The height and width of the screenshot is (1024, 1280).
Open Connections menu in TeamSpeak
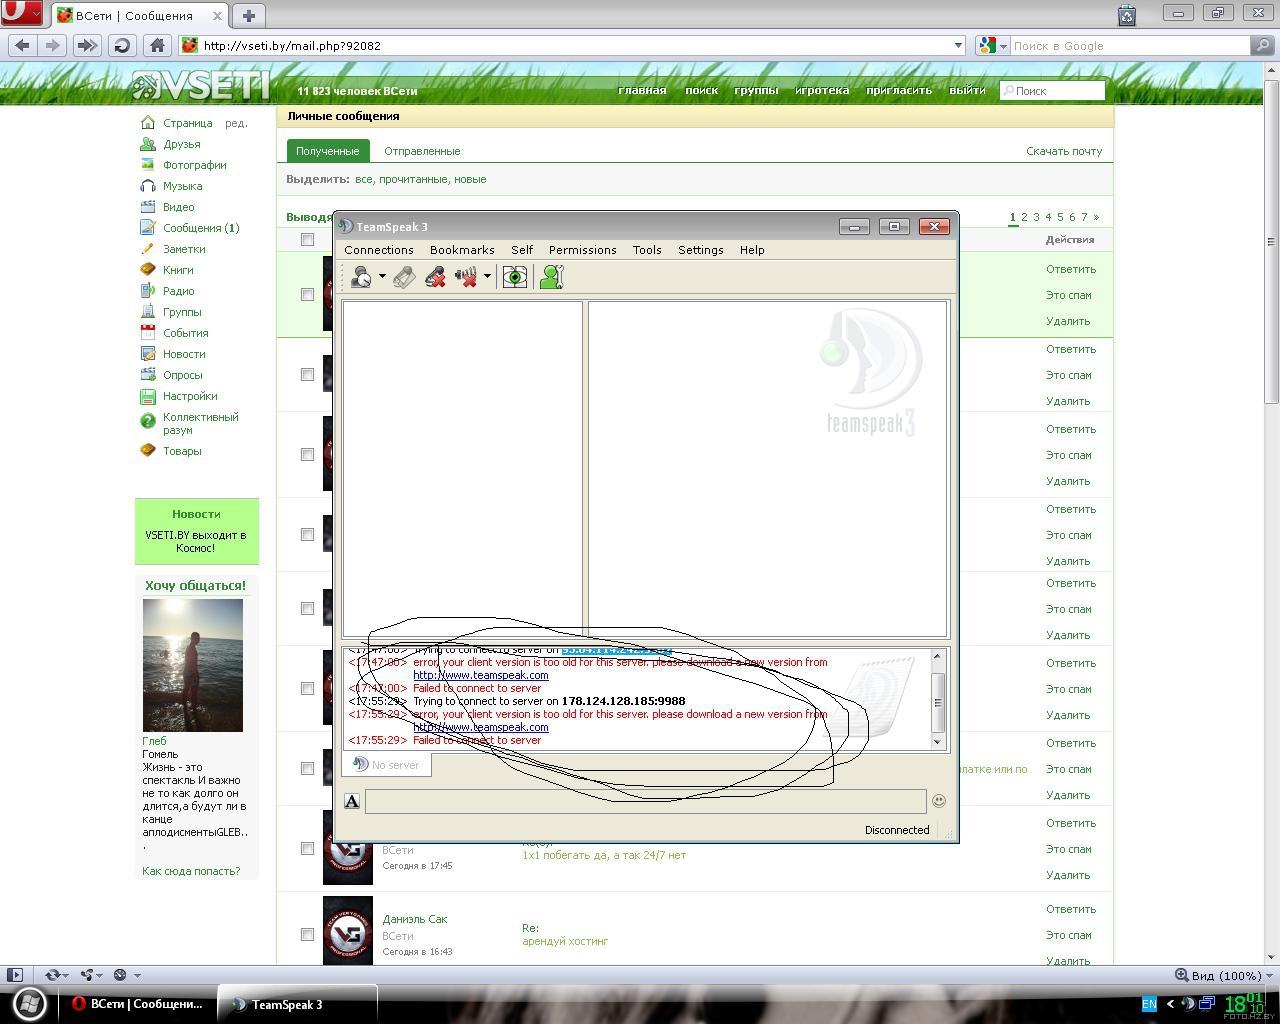click(x=378, y=250)
